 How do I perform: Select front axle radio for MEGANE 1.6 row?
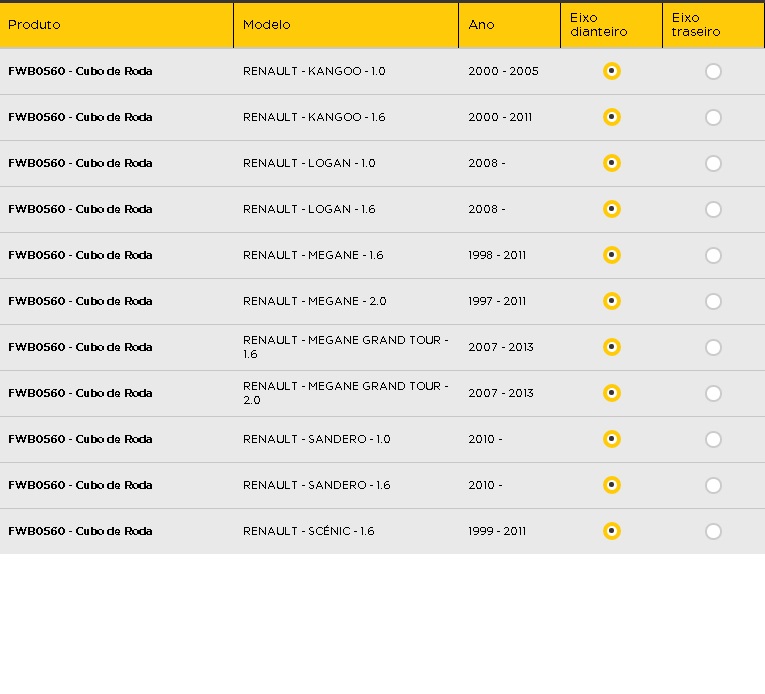[x=611, y=255]
